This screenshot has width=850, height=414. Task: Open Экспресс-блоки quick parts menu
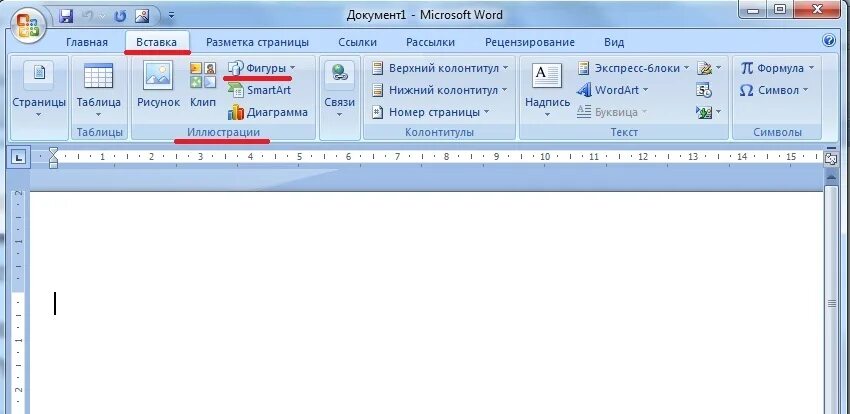tap(633, 68)
